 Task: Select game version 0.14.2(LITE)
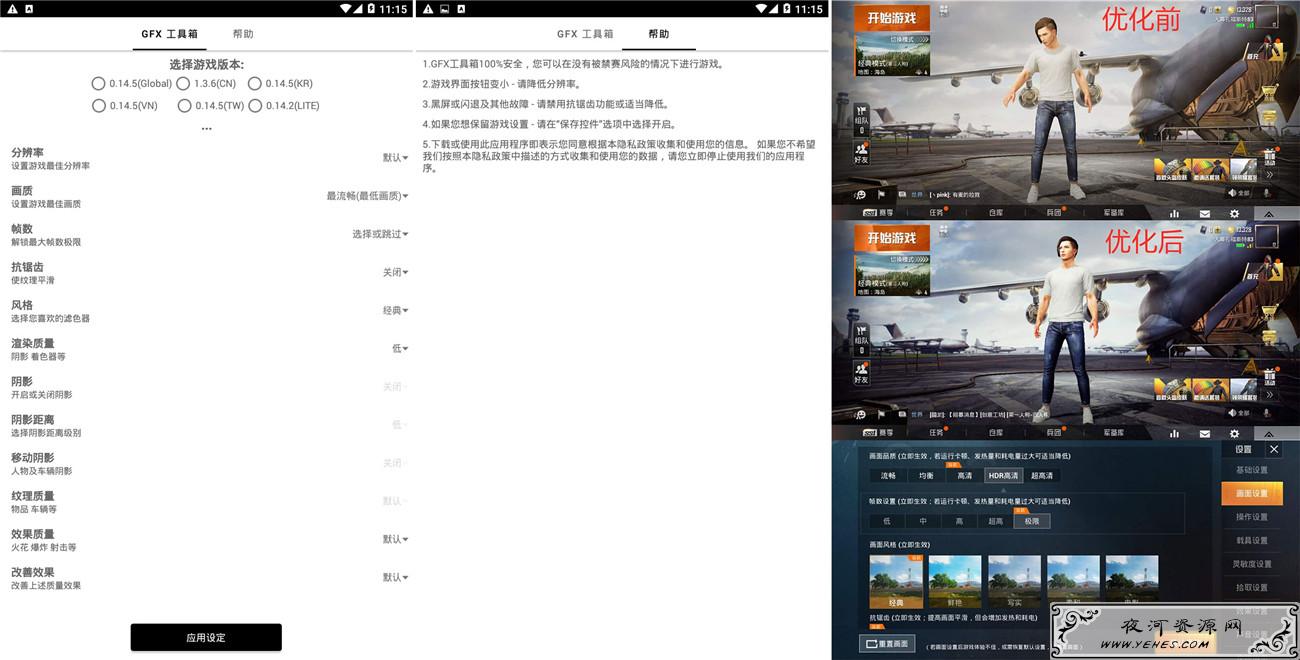tap(284, 106)
